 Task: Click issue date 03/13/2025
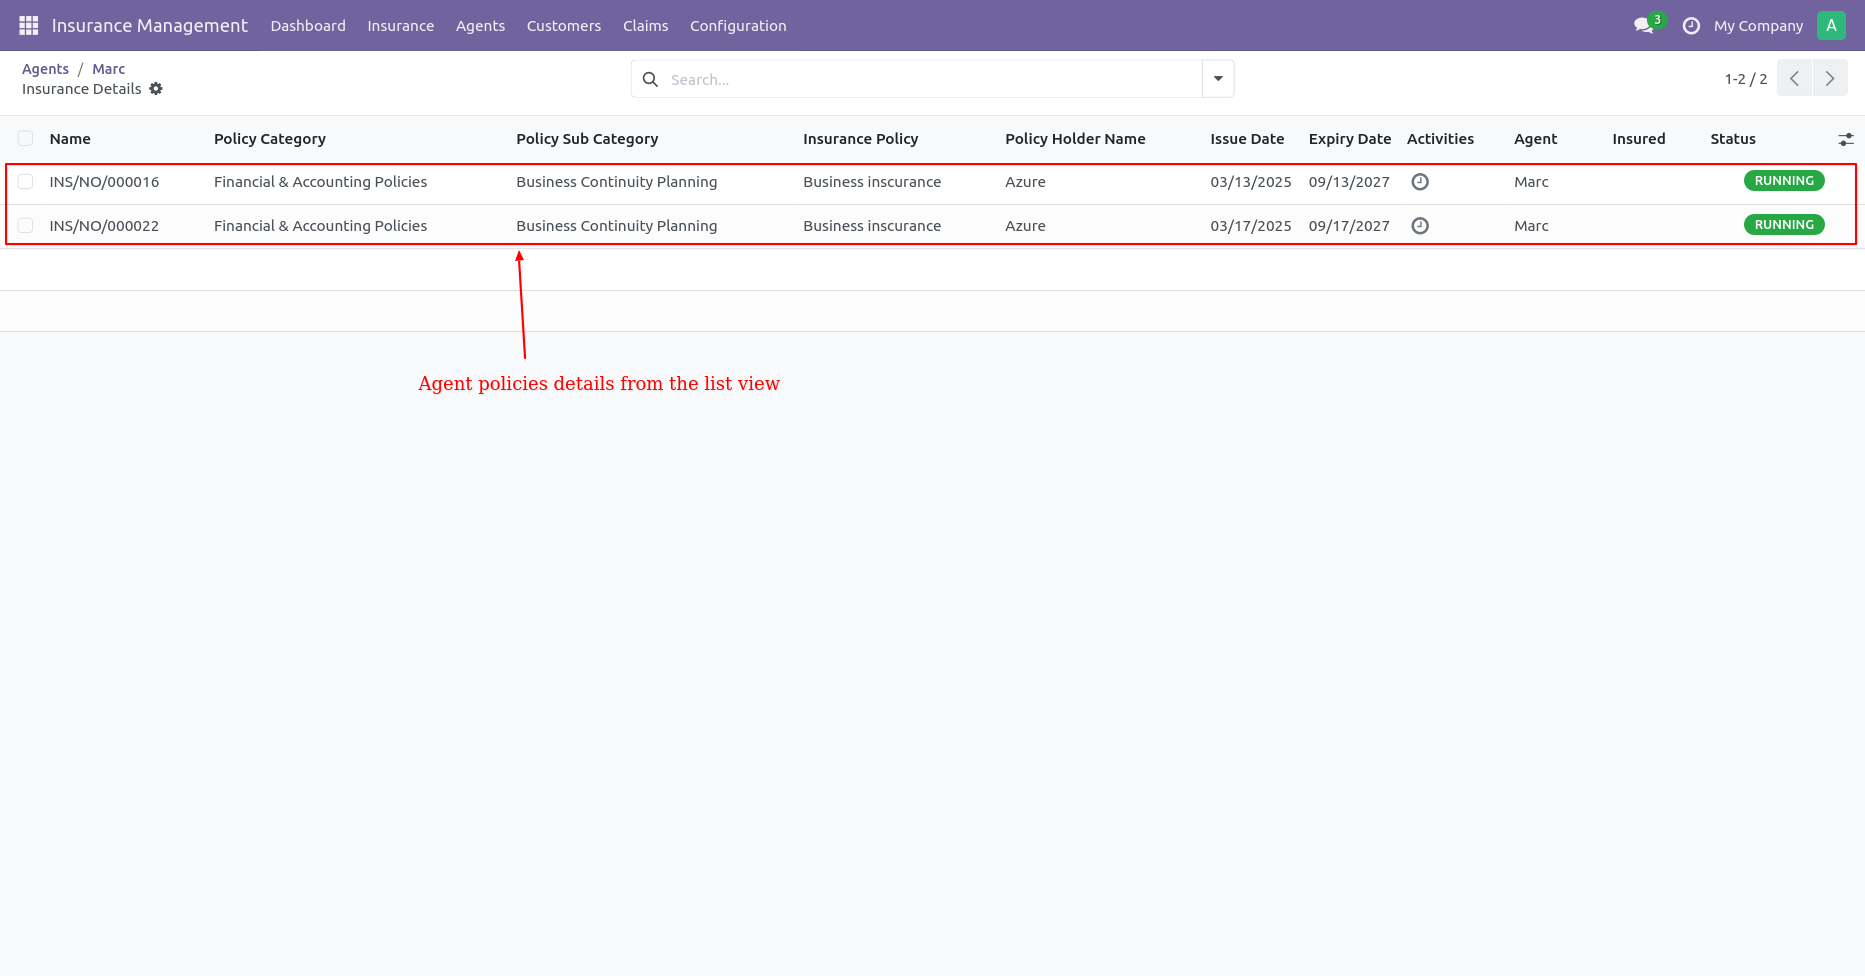[x=1251, y=182]
